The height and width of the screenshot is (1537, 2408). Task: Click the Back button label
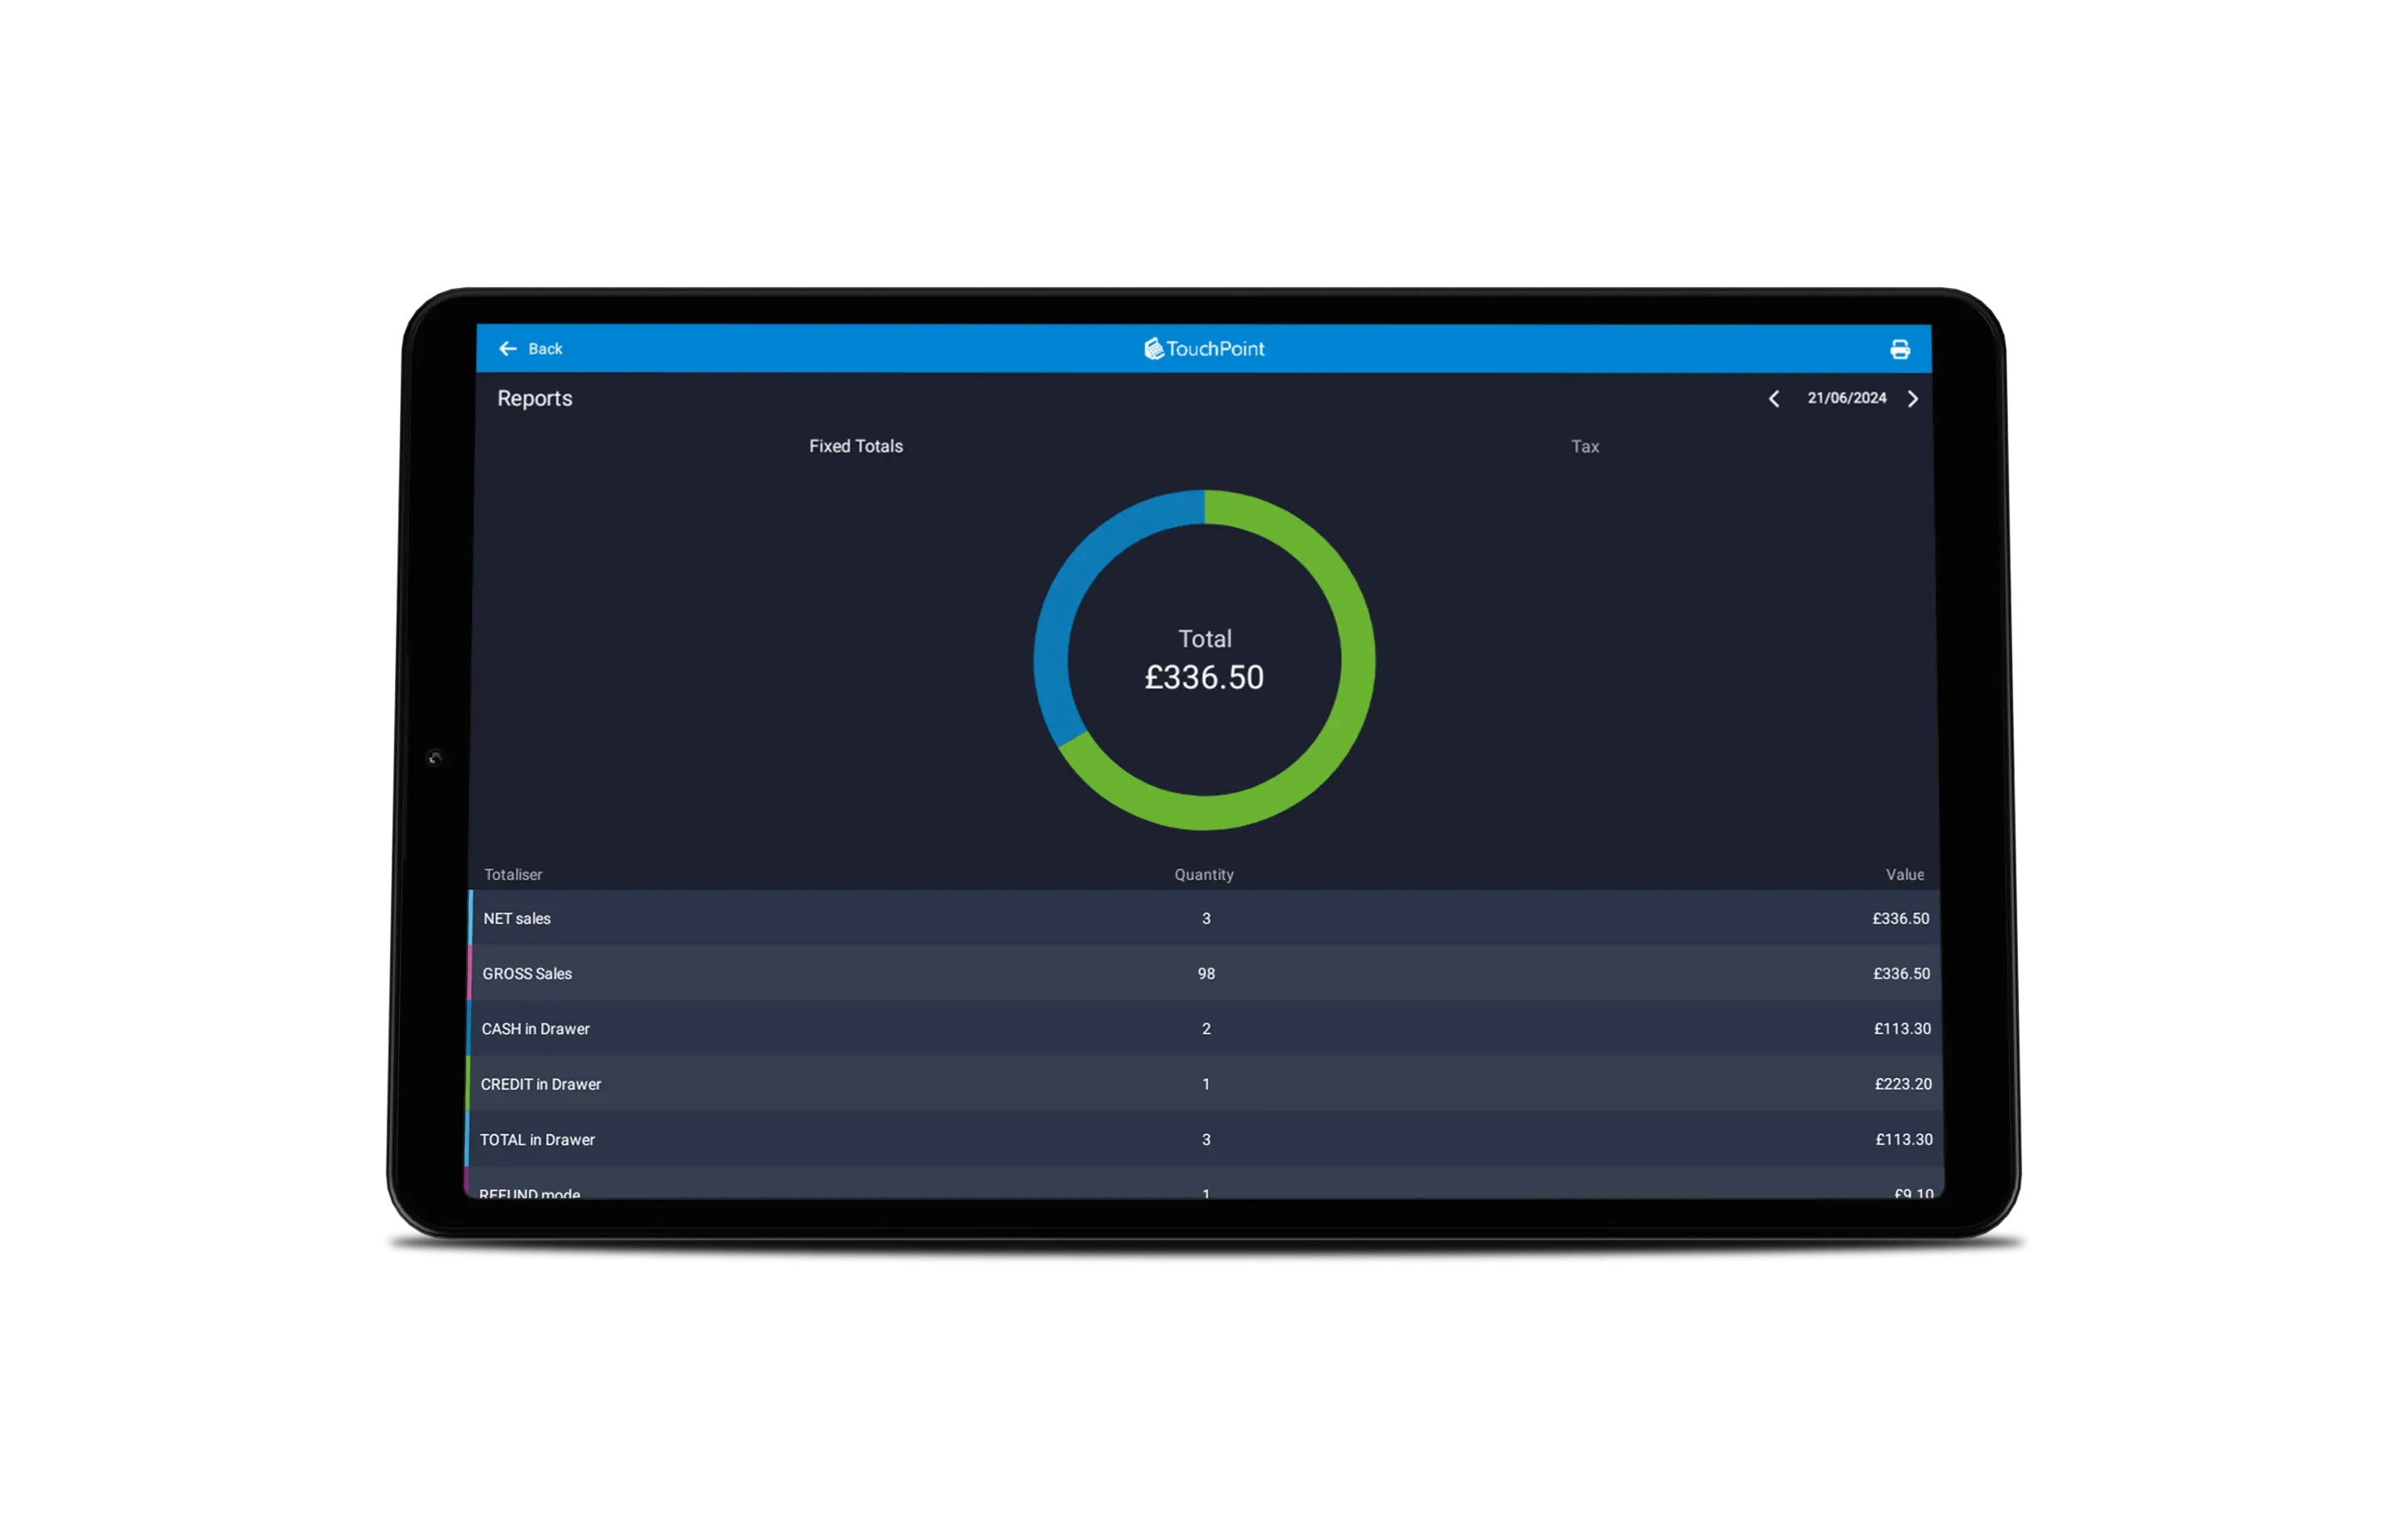(546, 349)
